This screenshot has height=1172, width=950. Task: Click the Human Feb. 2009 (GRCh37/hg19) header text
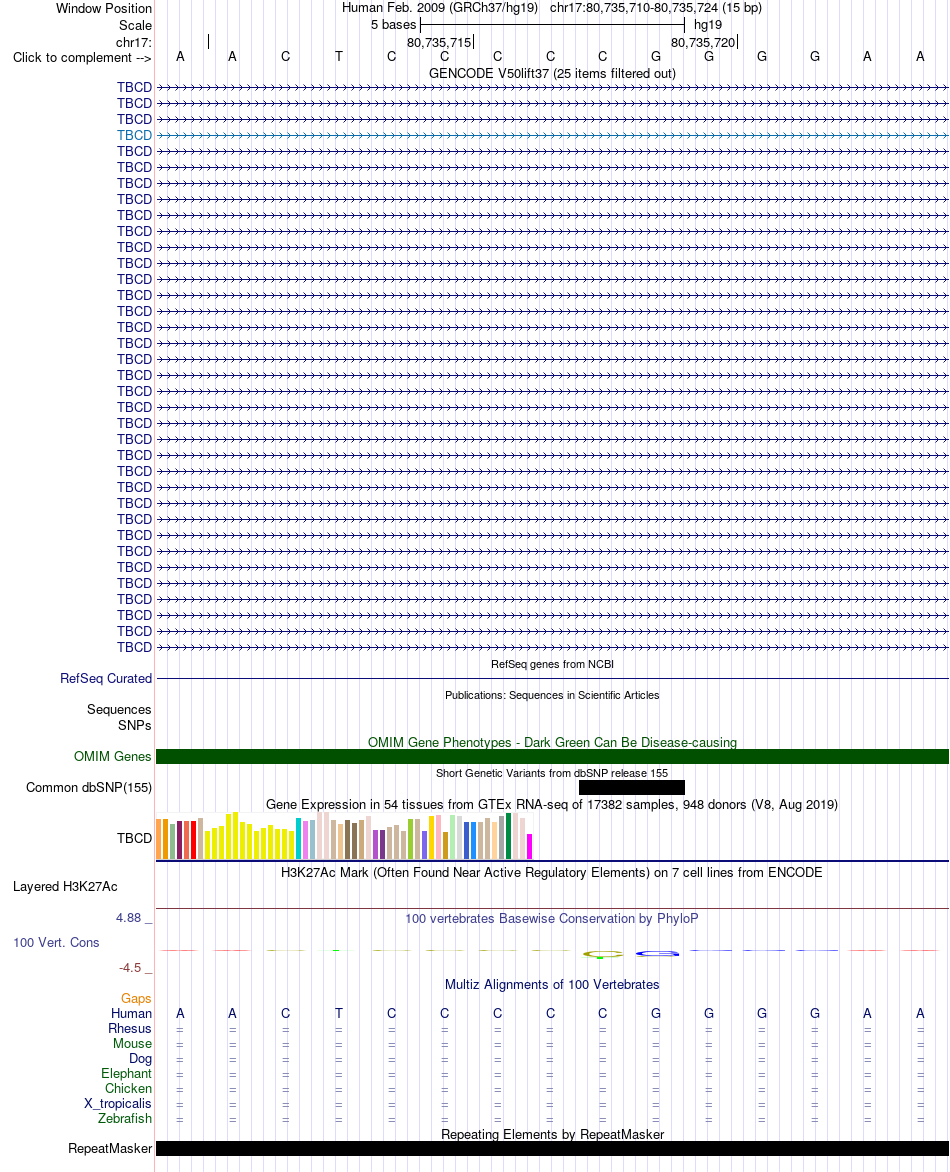point(439,8)
